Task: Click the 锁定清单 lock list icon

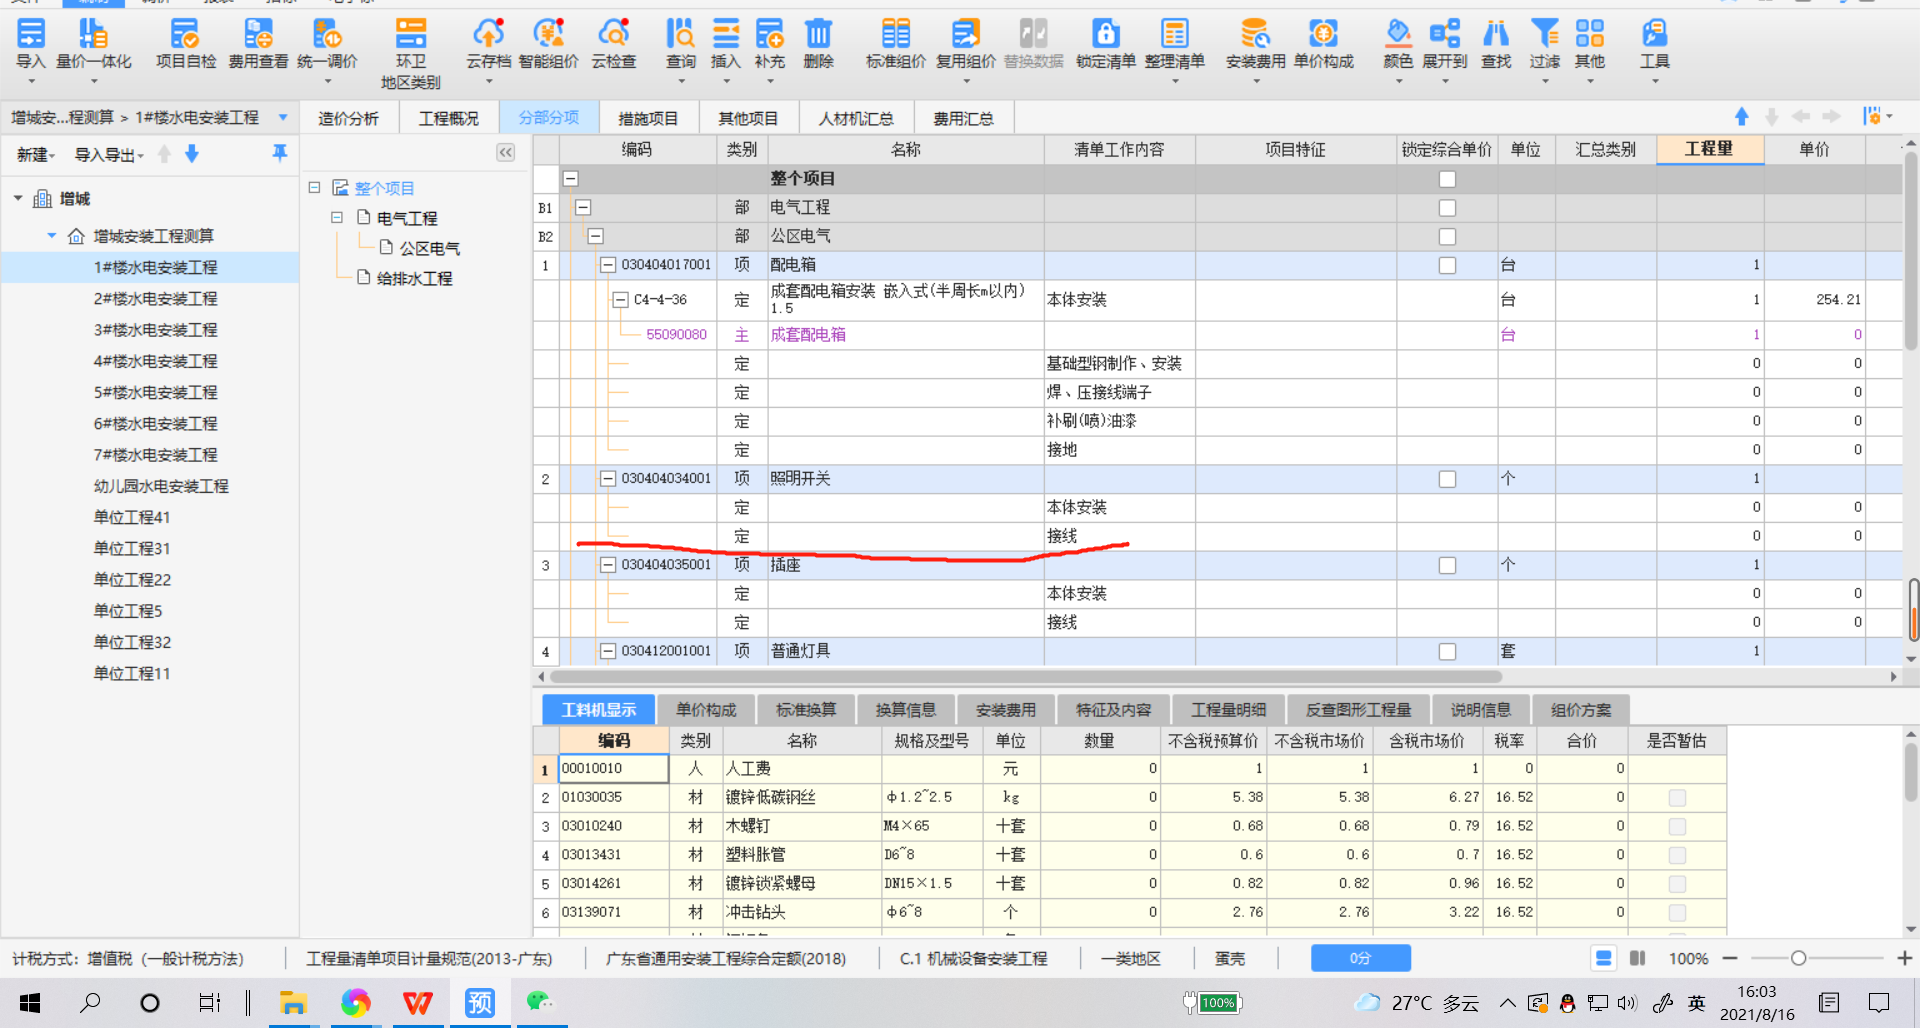Action: click(1105, 45)
